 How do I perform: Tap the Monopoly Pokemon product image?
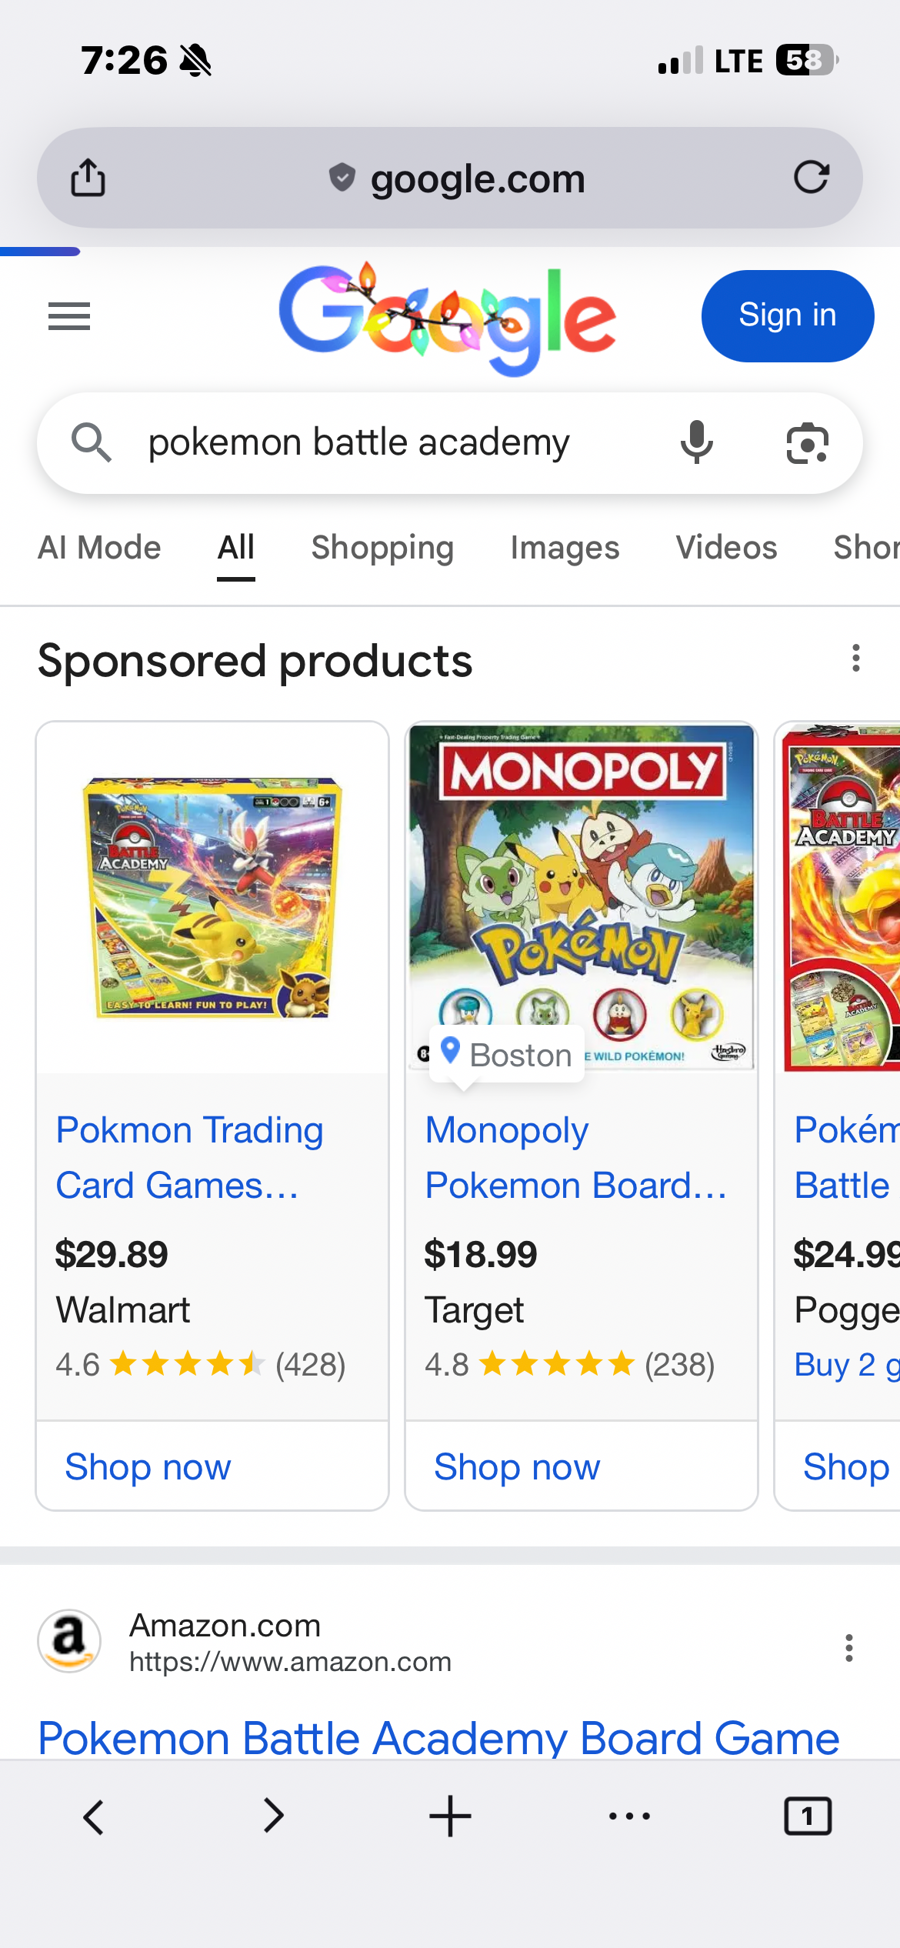[581, 880]
